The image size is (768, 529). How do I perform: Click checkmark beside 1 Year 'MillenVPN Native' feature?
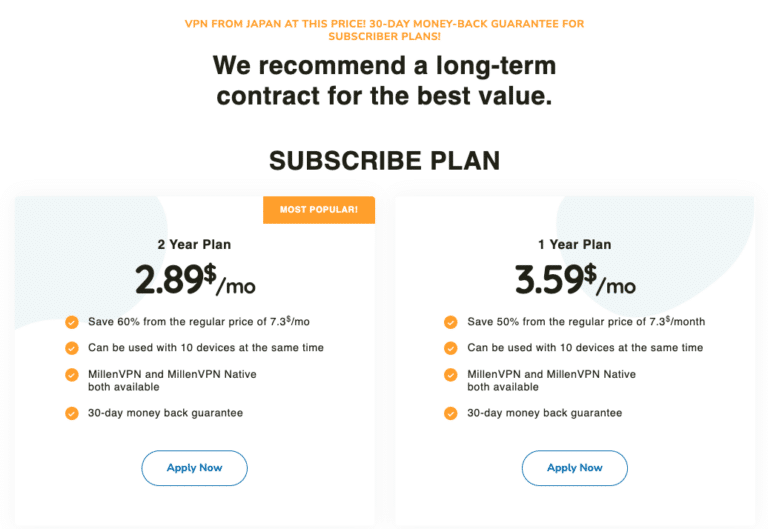click(x=451, y=375)
